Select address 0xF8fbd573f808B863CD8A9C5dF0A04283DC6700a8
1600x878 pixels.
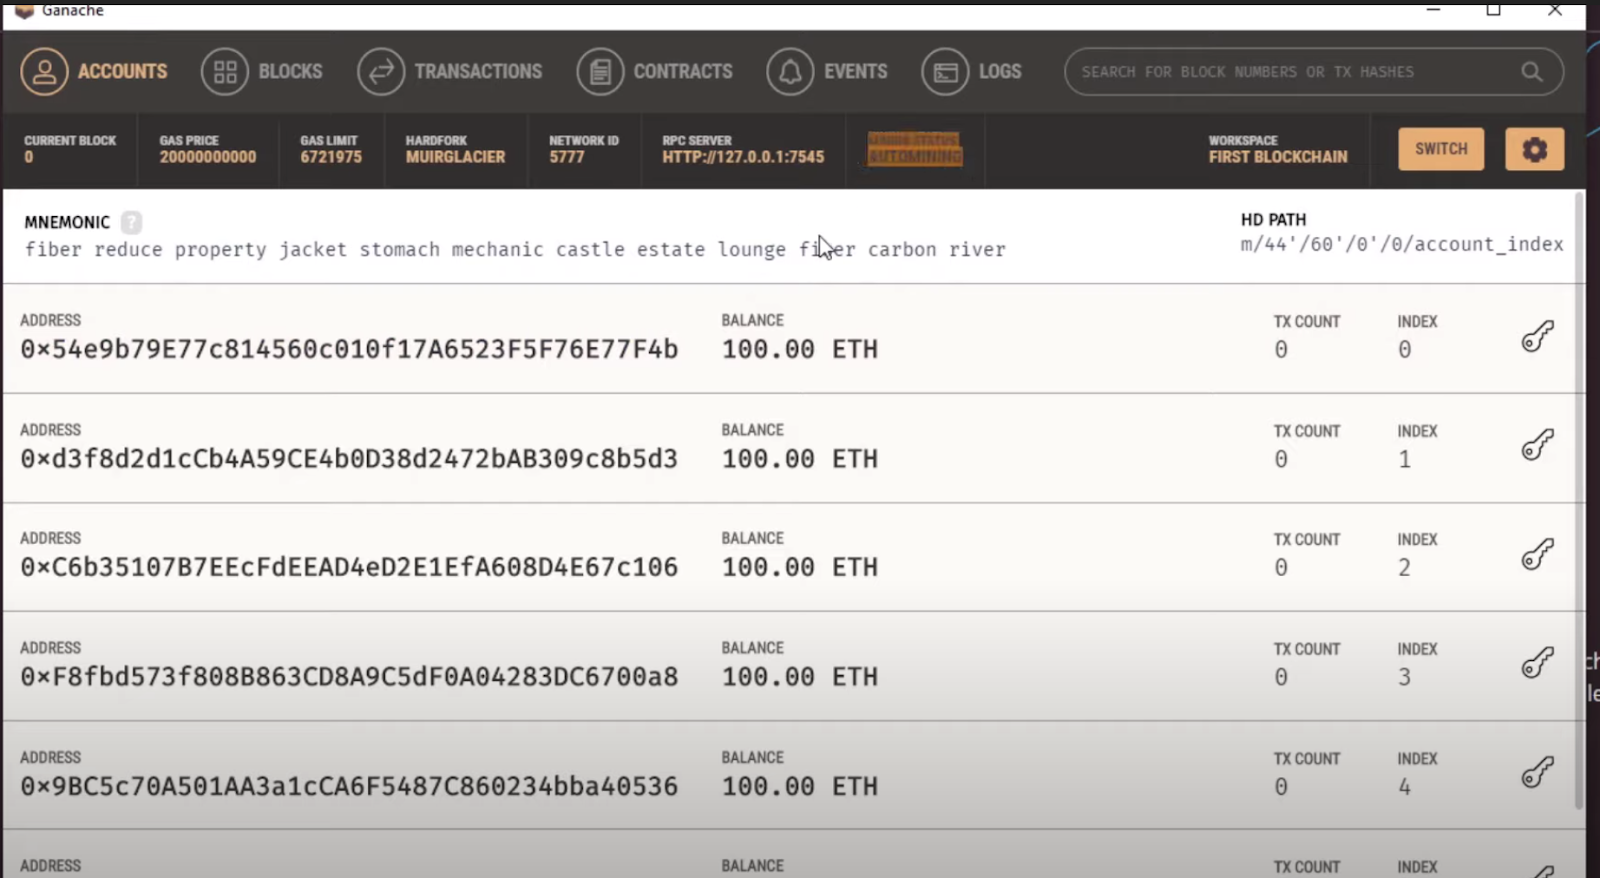(x=349, y=677)
